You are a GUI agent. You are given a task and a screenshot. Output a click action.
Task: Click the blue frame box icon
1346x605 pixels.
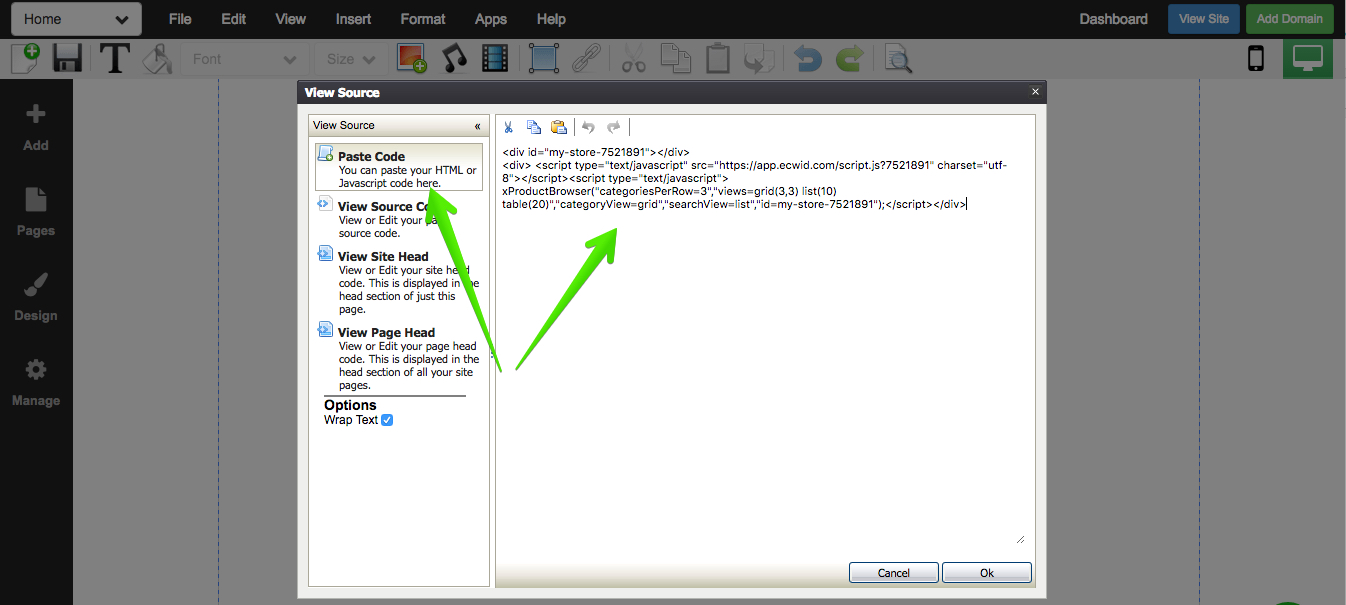tap(543, 58)
